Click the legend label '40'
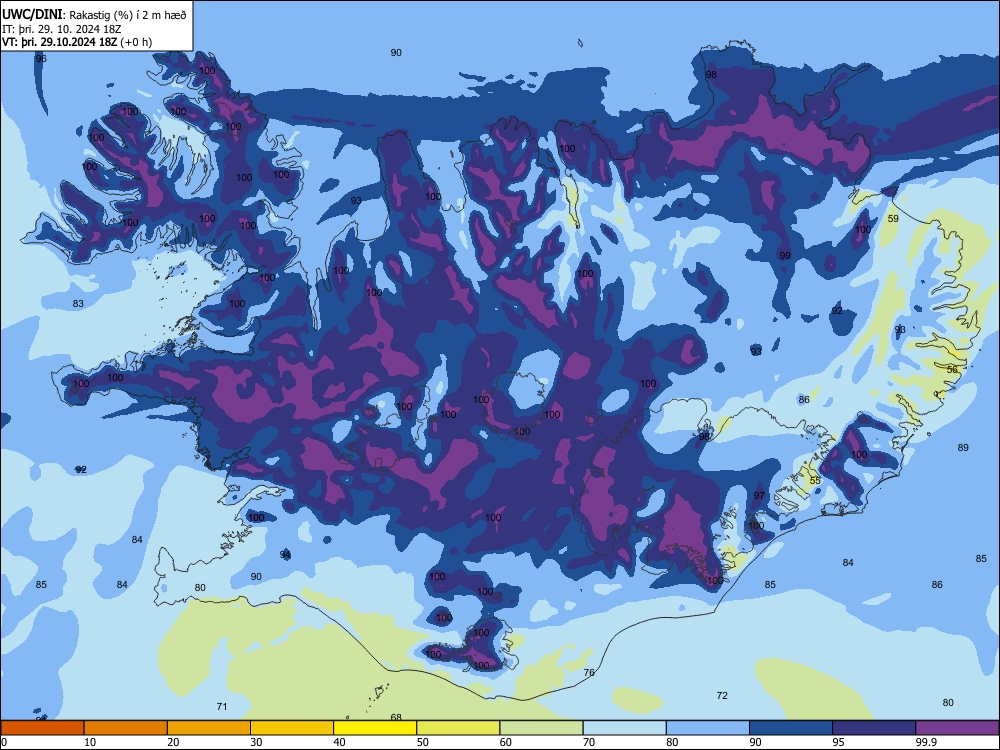This screenshot has height=750, width=1000. pyautogui.click(x=340, y=742)
